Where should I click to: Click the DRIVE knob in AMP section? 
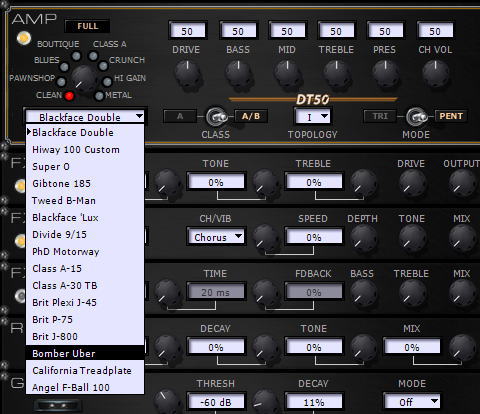pyautogui.click(x=188, y=73)
